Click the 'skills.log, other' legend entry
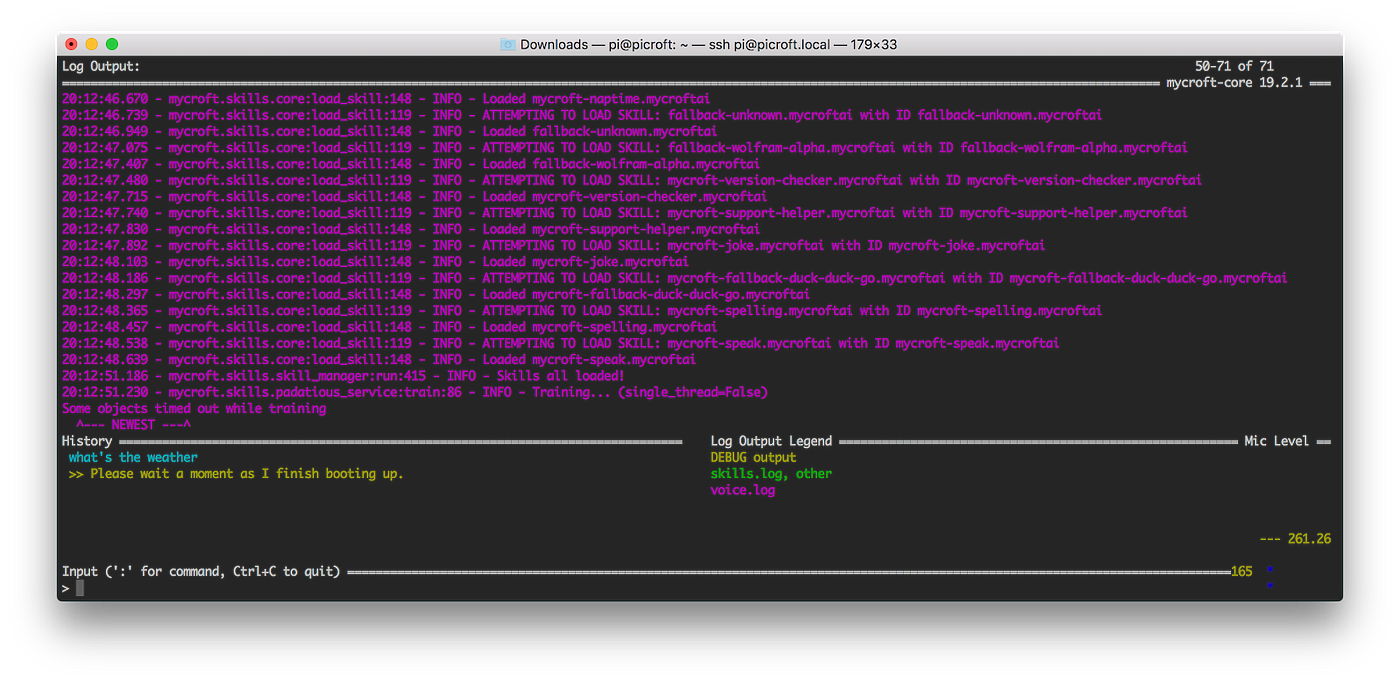This screenshot has width=1400, height=683. point(771,473)
